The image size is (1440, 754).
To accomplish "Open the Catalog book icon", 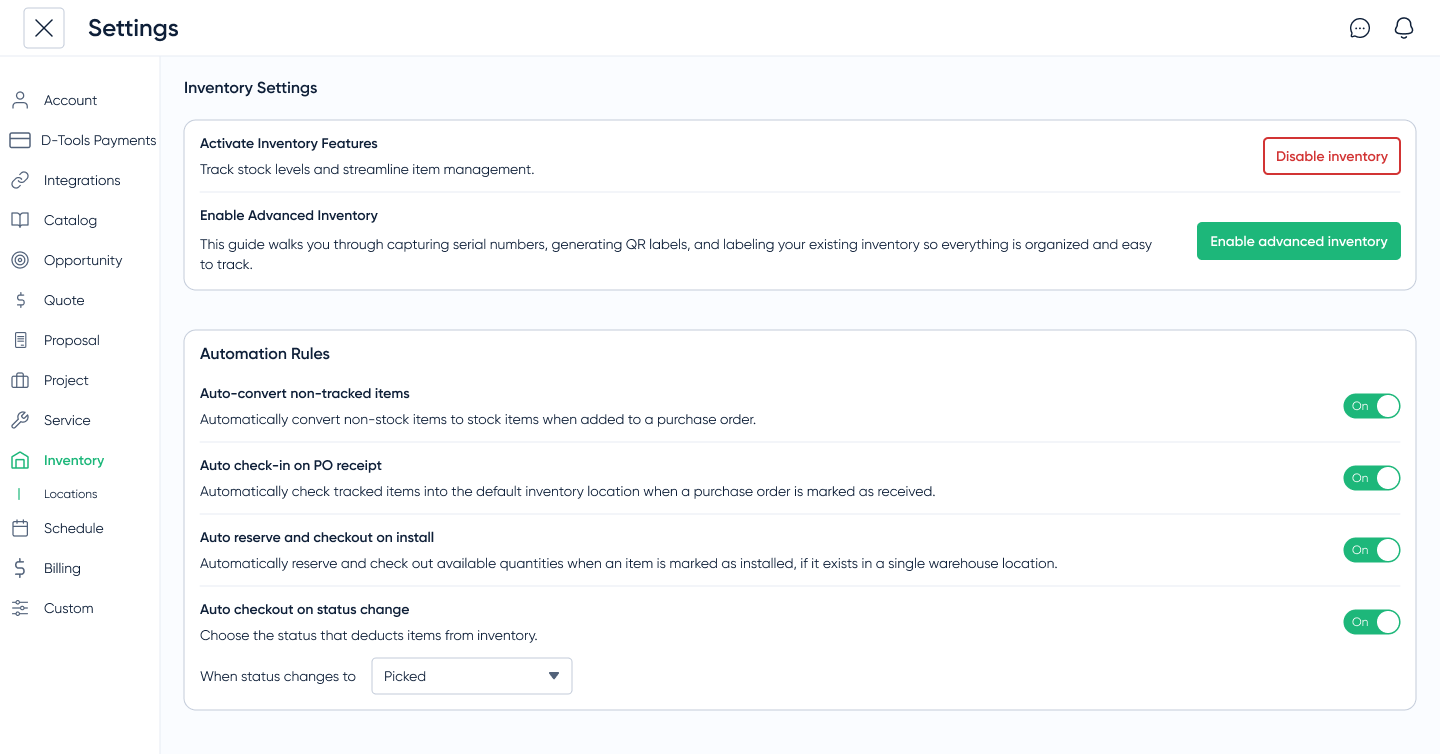I will [19, 220].
